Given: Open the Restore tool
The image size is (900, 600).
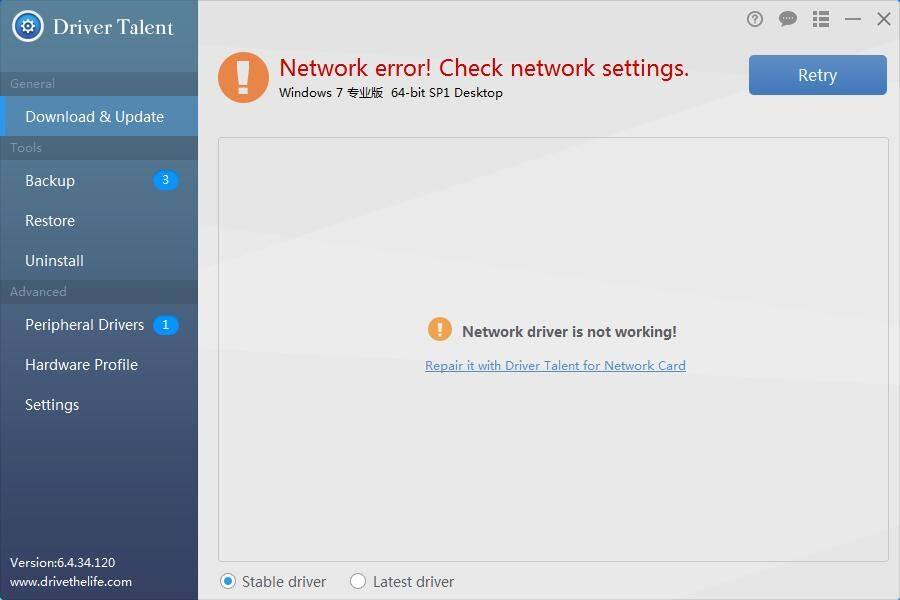Looking at the screenshot, I should tap(99, 220).
